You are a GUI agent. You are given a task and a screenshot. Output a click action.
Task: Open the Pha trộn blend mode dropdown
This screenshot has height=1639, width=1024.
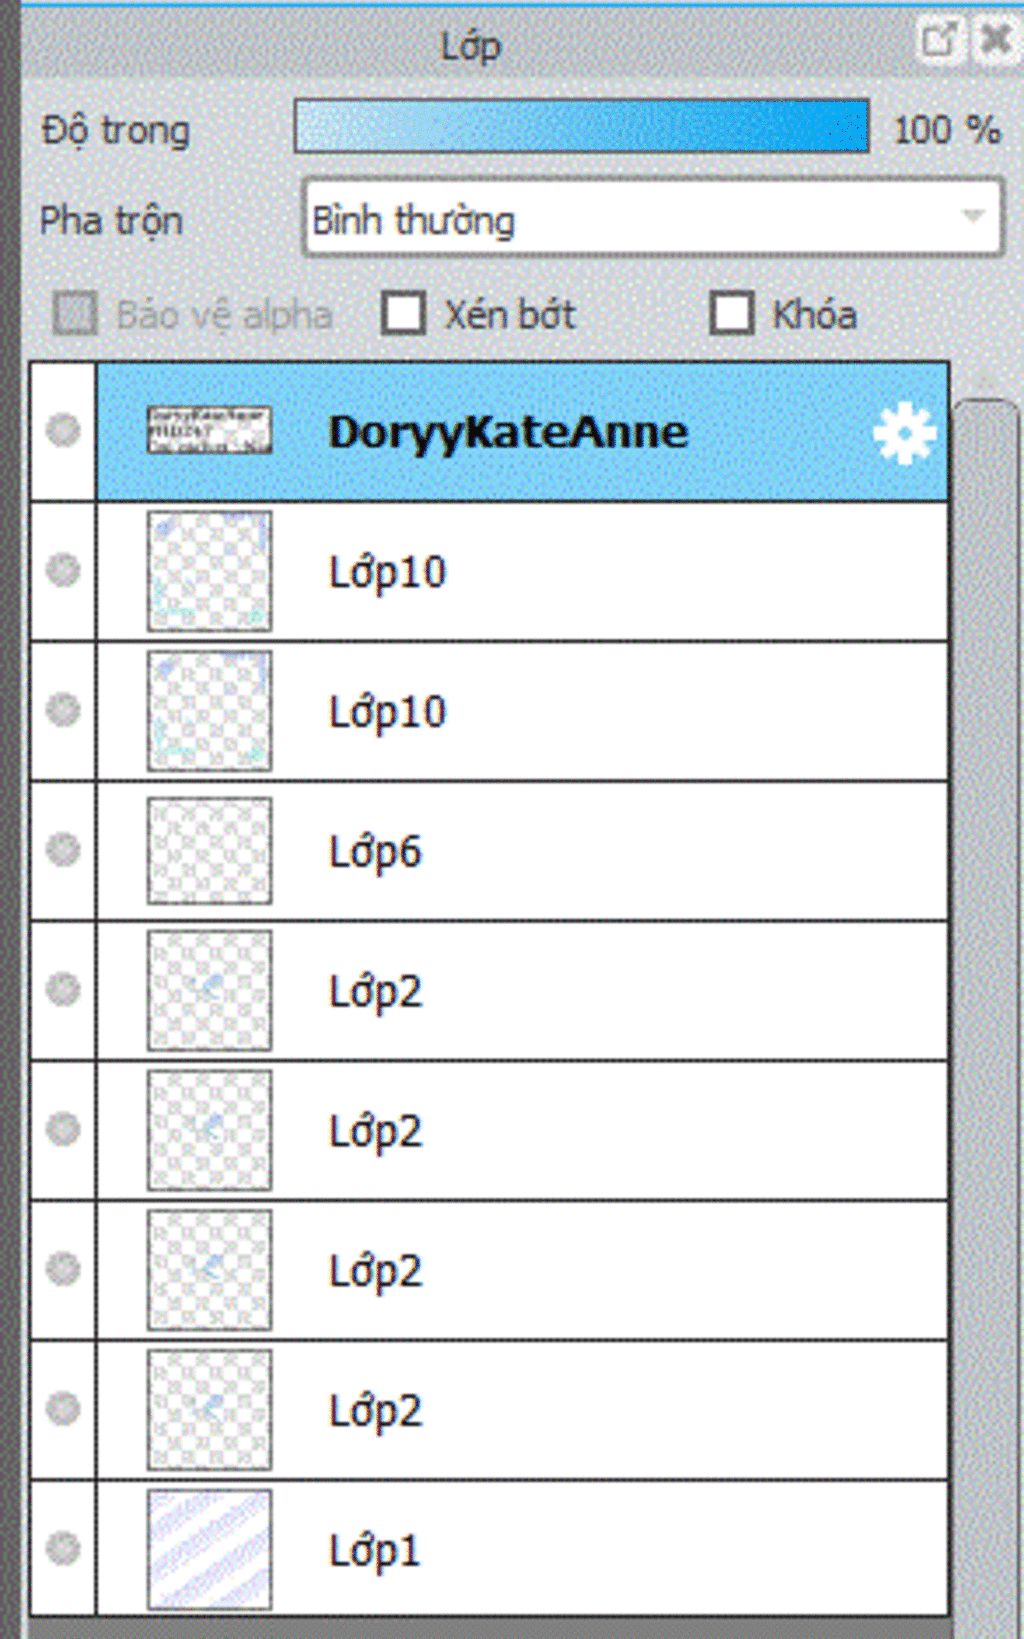click(653, 219)
